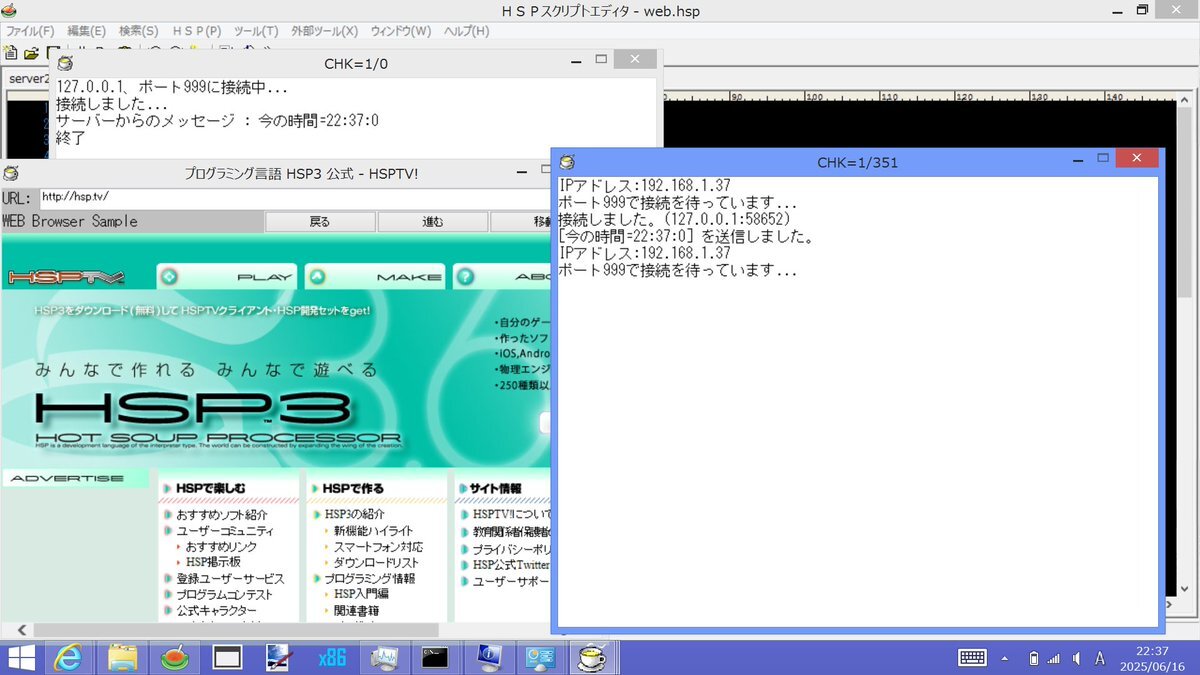Open the MAKE tab on HSPTV page

click(x=375, y=277)
